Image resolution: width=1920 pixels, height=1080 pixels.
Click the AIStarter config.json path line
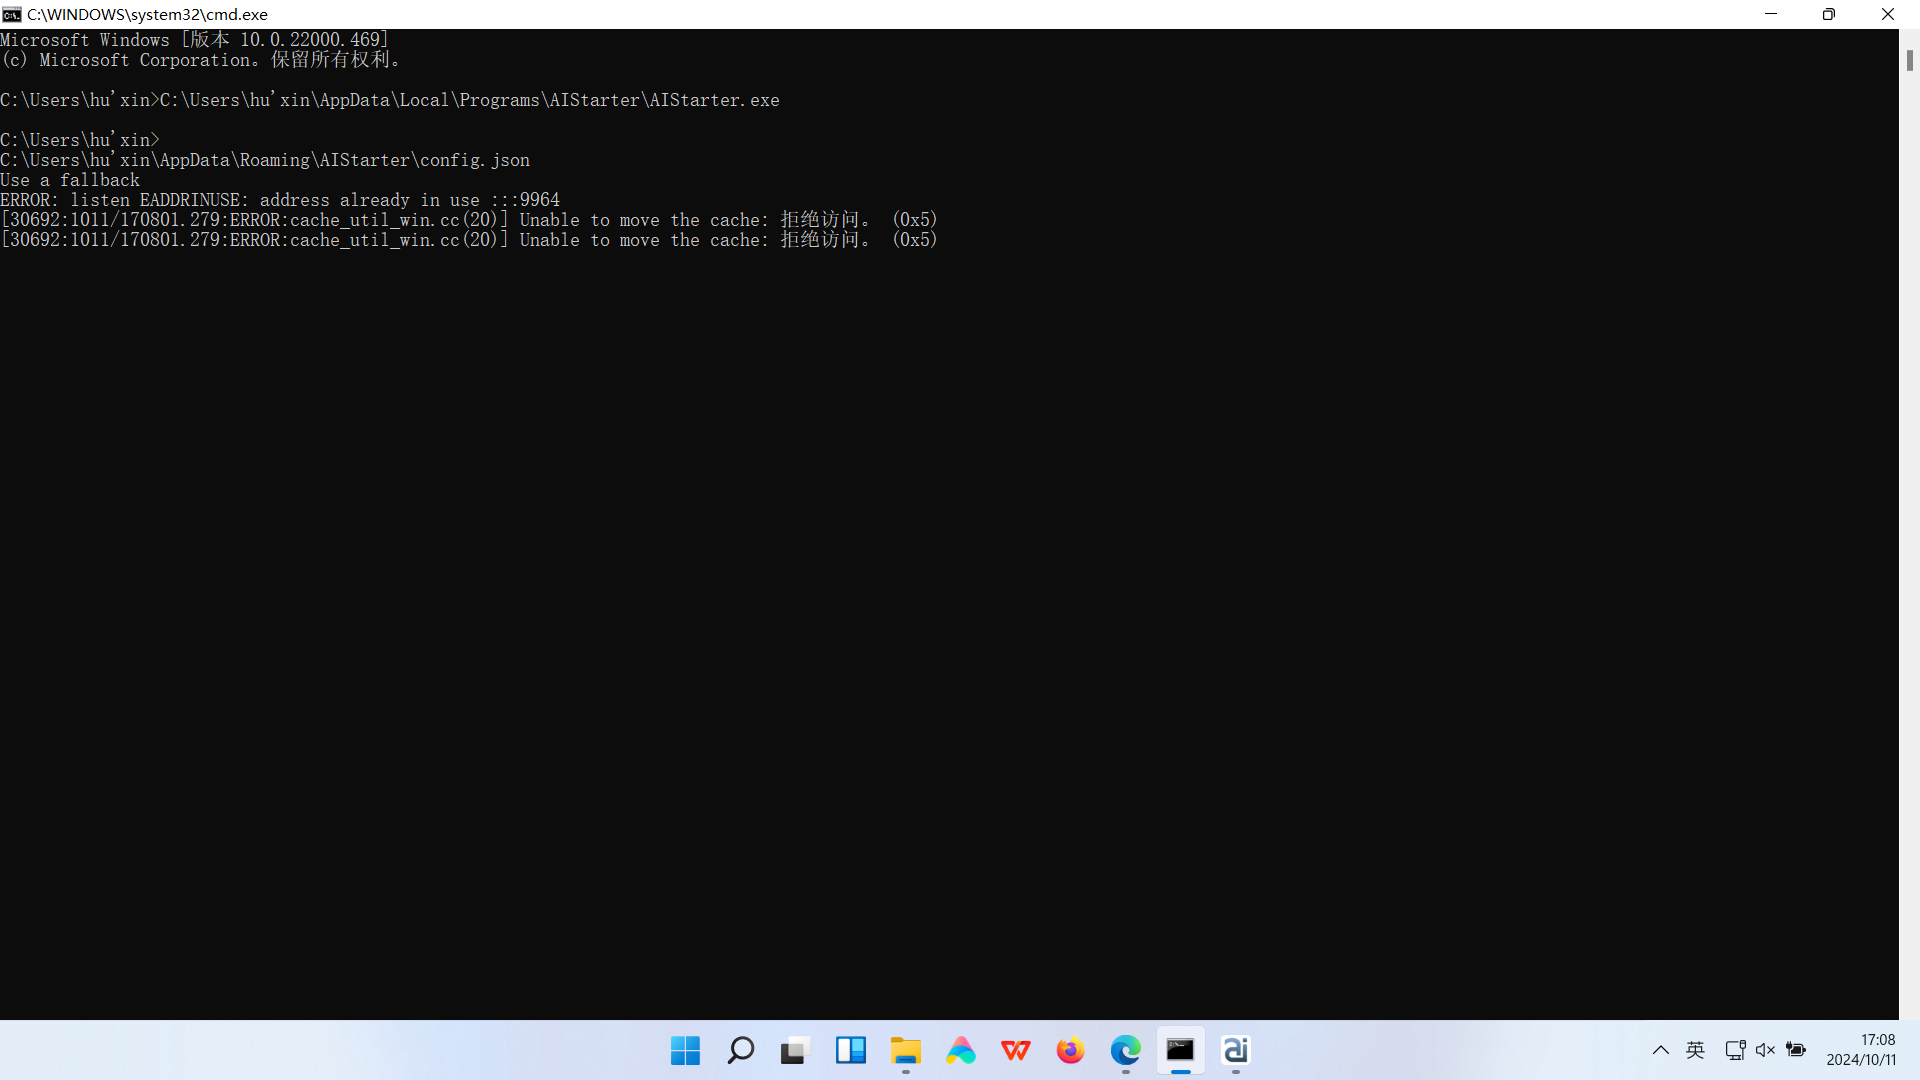point(265,160)
